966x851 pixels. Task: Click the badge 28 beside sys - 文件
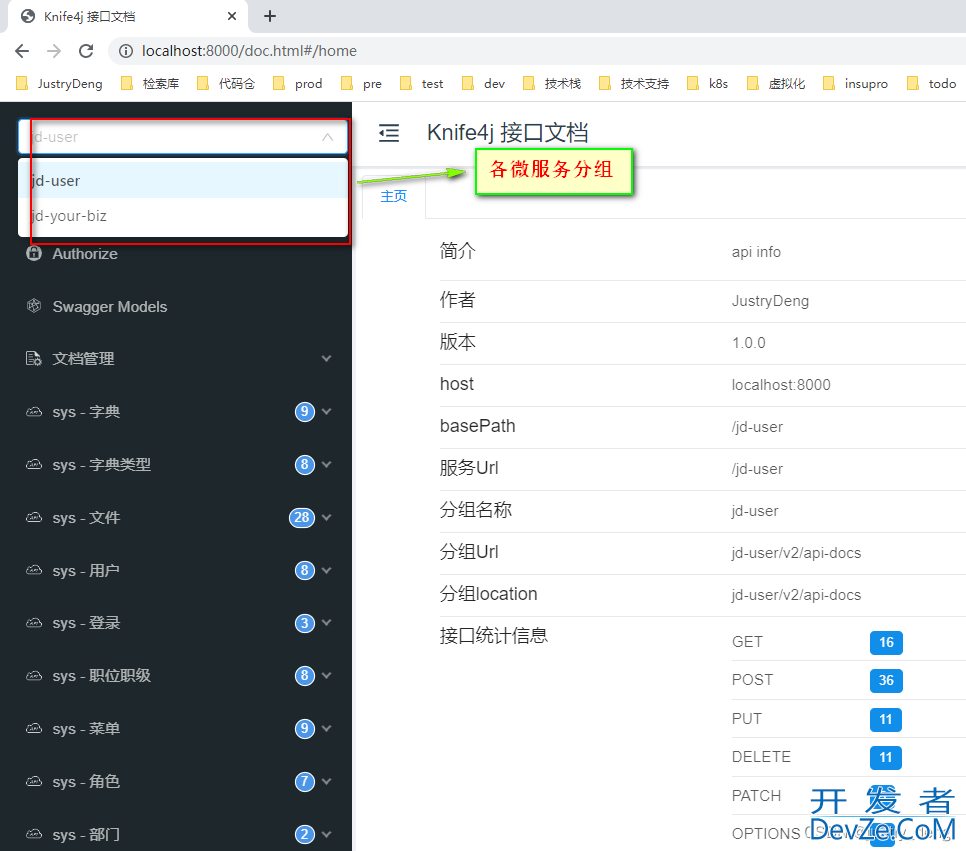[x=302, y=518]
